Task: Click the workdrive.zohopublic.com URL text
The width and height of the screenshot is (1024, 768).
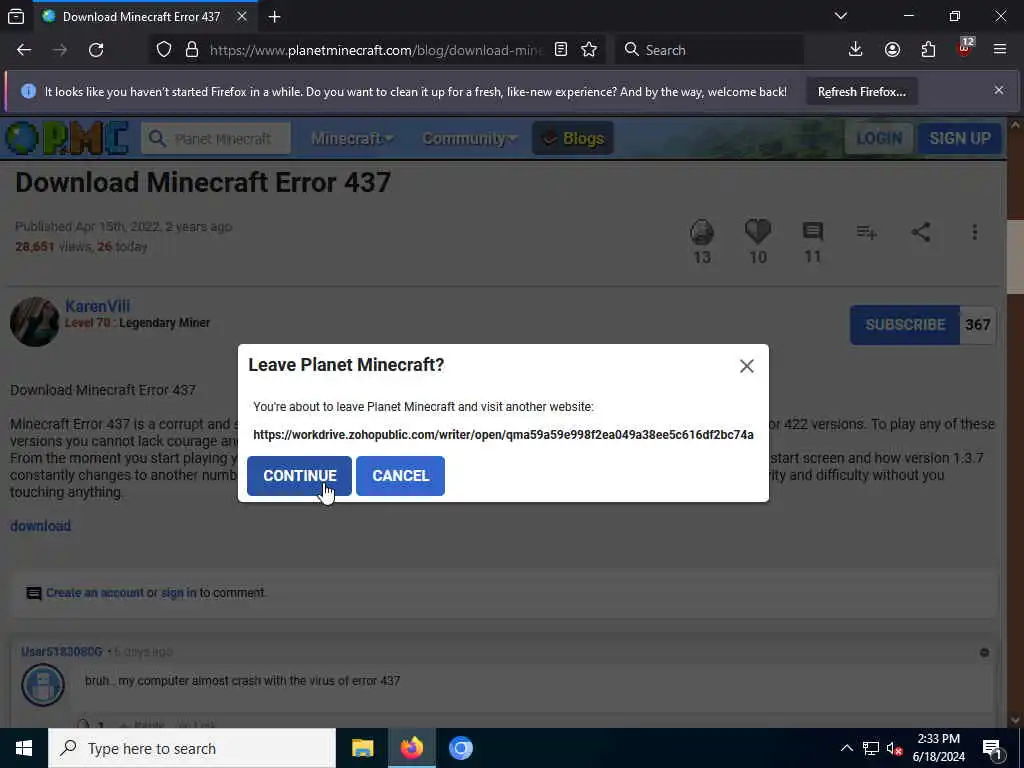Action: coord(503,434)
